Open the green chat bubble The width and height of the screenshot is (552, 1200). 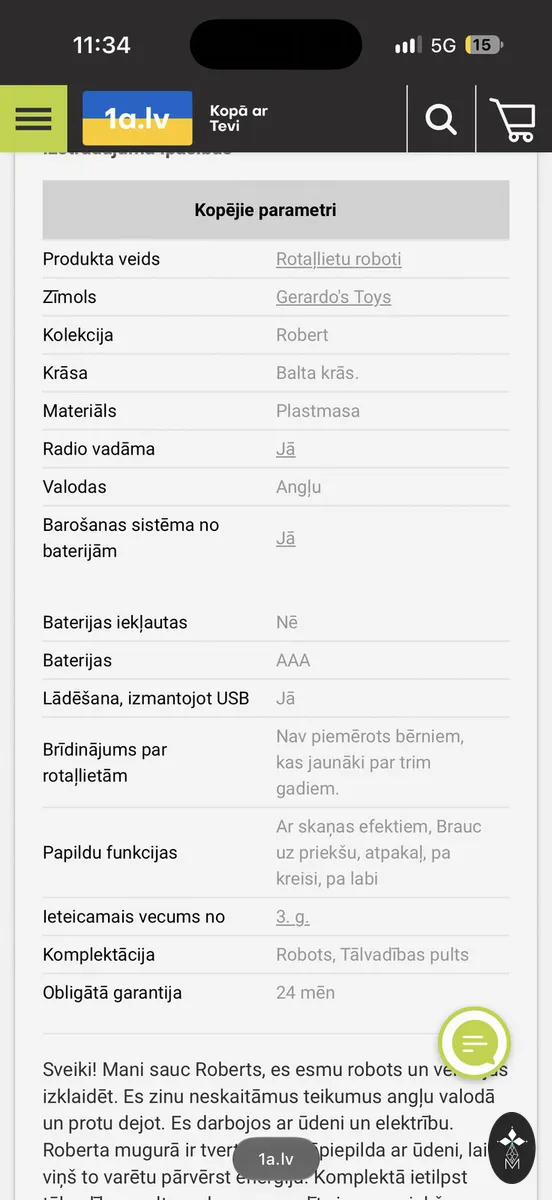tap(475, 1044)
